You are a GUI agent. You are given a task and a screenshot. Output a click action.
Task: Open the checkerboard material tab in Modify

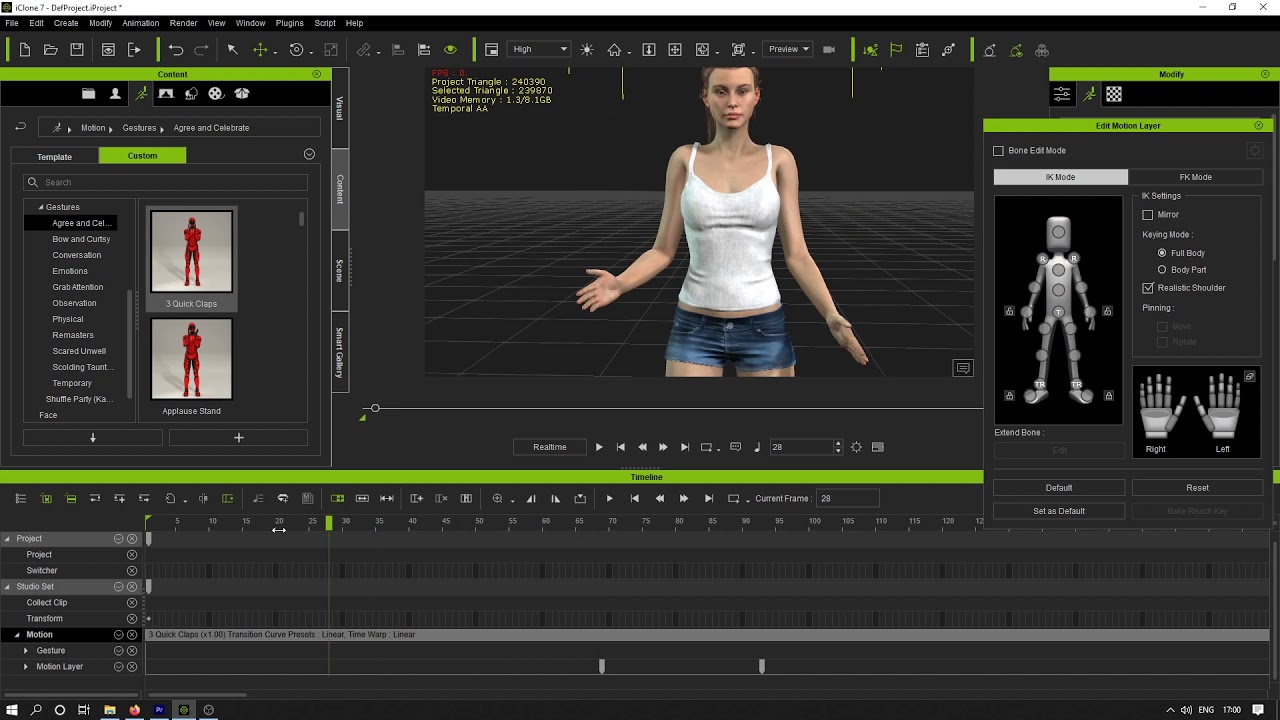pos(1114,94)
